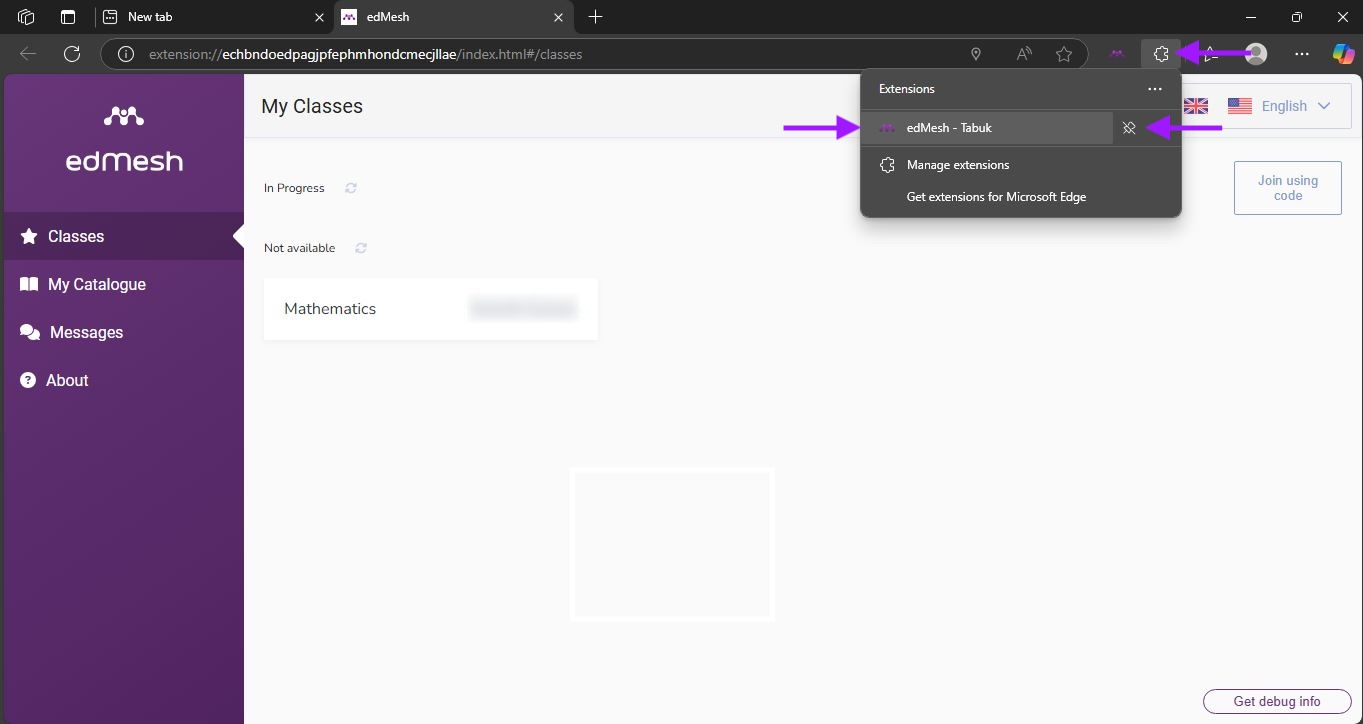Launch the Copilot icon
Screen dimensions: 1363x724
[1343, 54]
